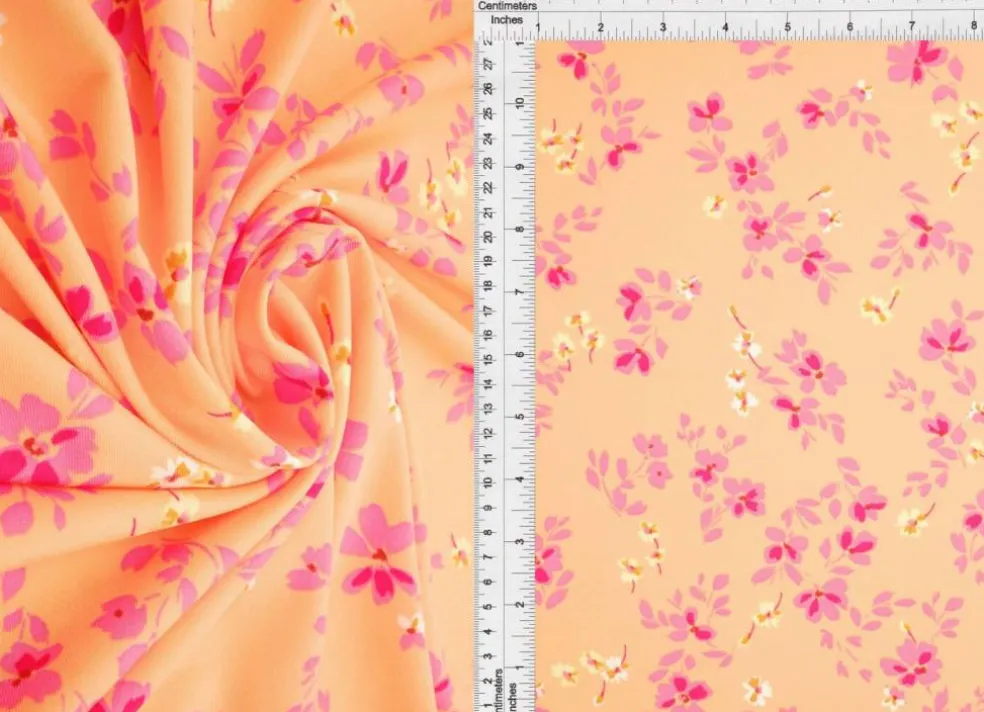Click the swirled fabric photo
The height and width of the screenshot is (712, 984).
[x=236, y=356]
